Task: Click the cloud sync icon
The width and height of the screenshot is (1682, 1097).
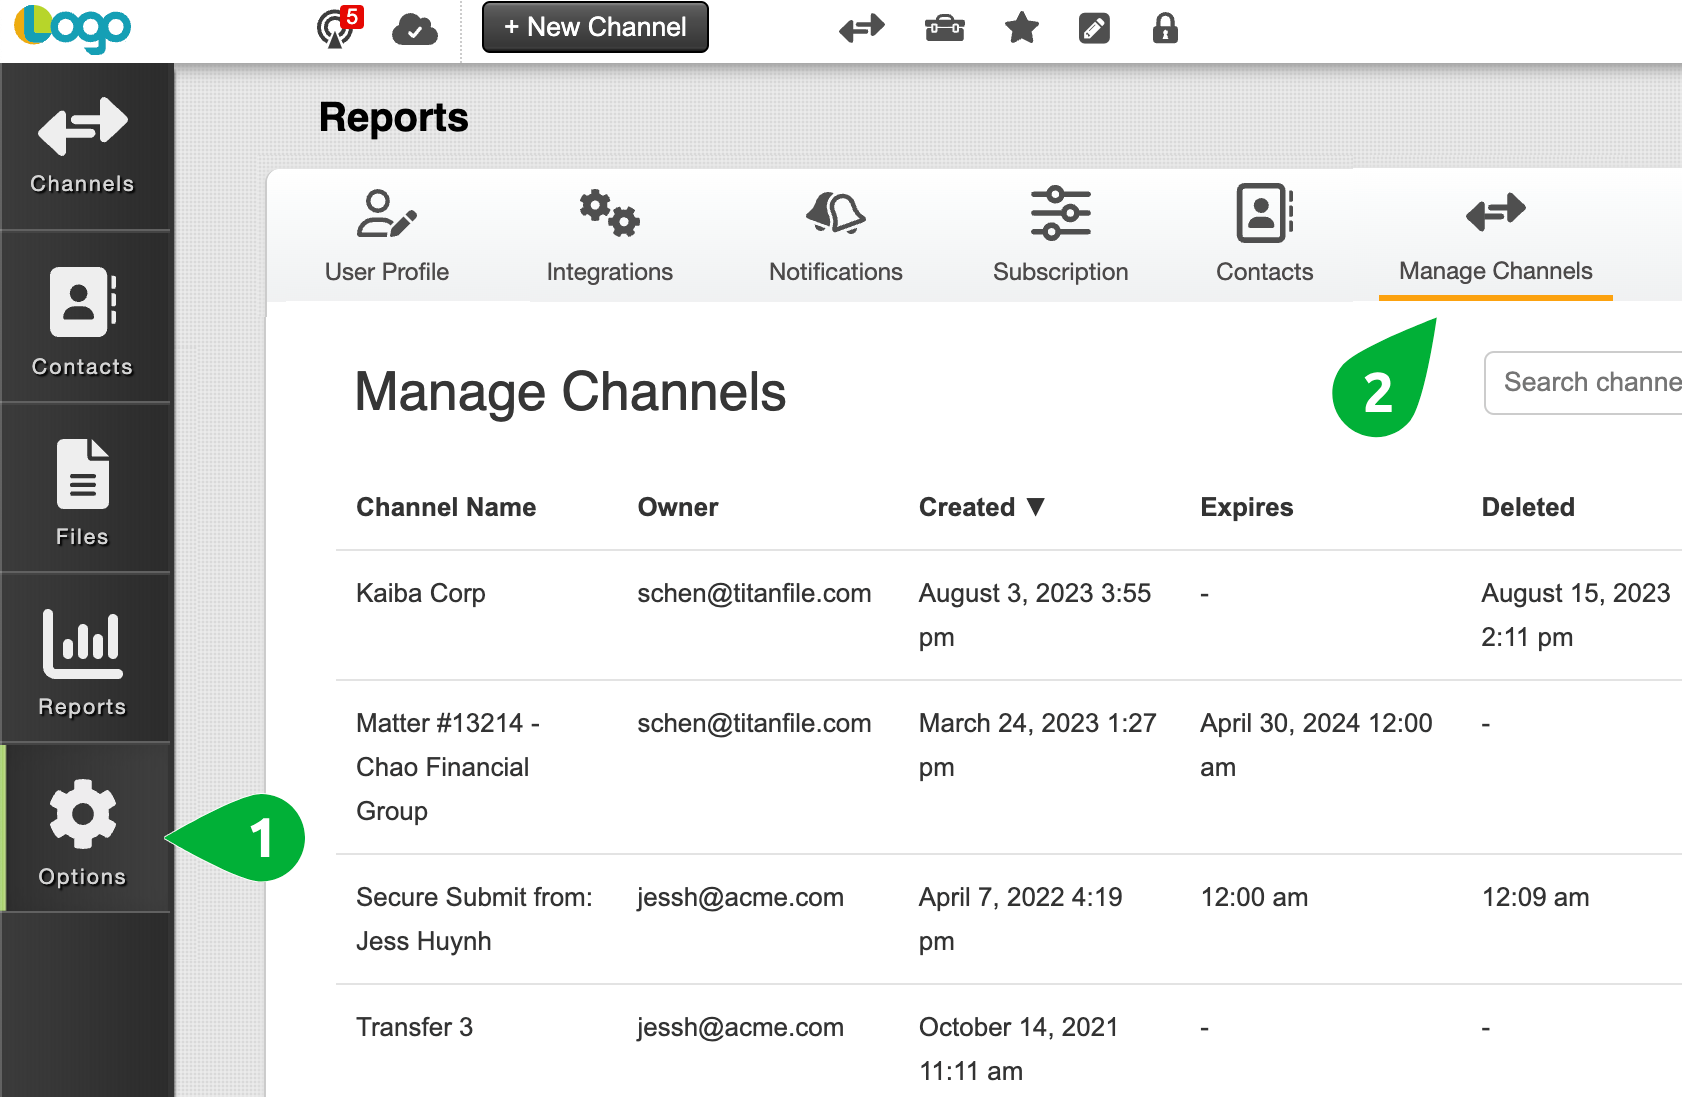Action: pyautogui.click(x=415, y=28)
